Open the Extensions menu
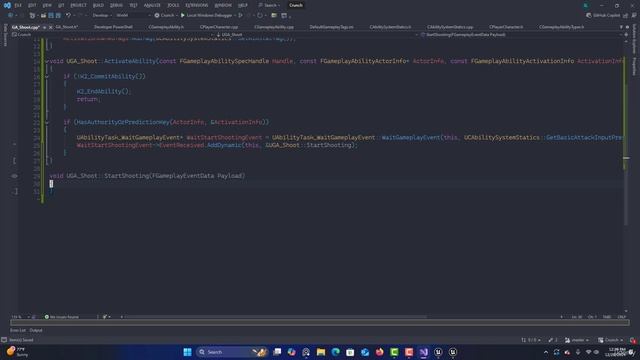640x360 pixels. [197, 5]
